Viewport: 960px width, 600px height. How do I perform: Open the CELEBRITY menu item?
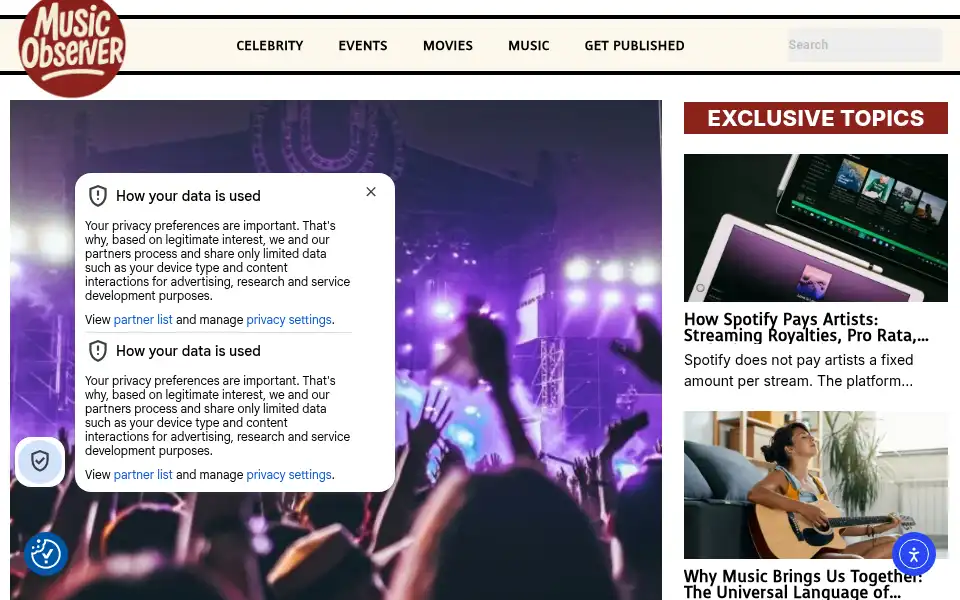tap(269, 45)
